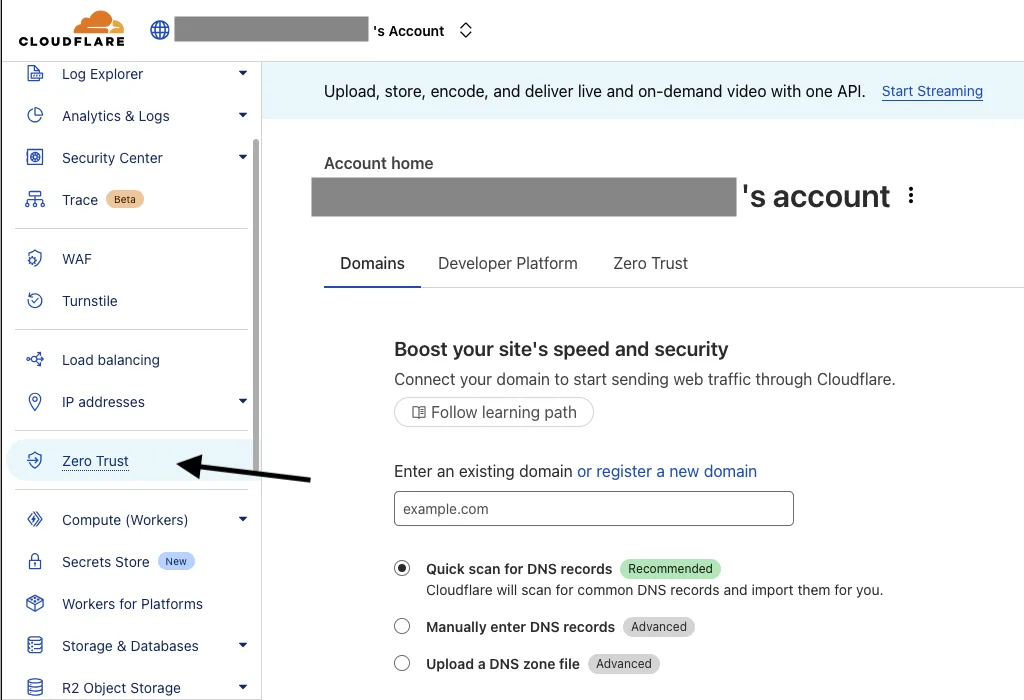
Task: Click the Beta badge next to Trace
Action: click(x=125, y=199)
